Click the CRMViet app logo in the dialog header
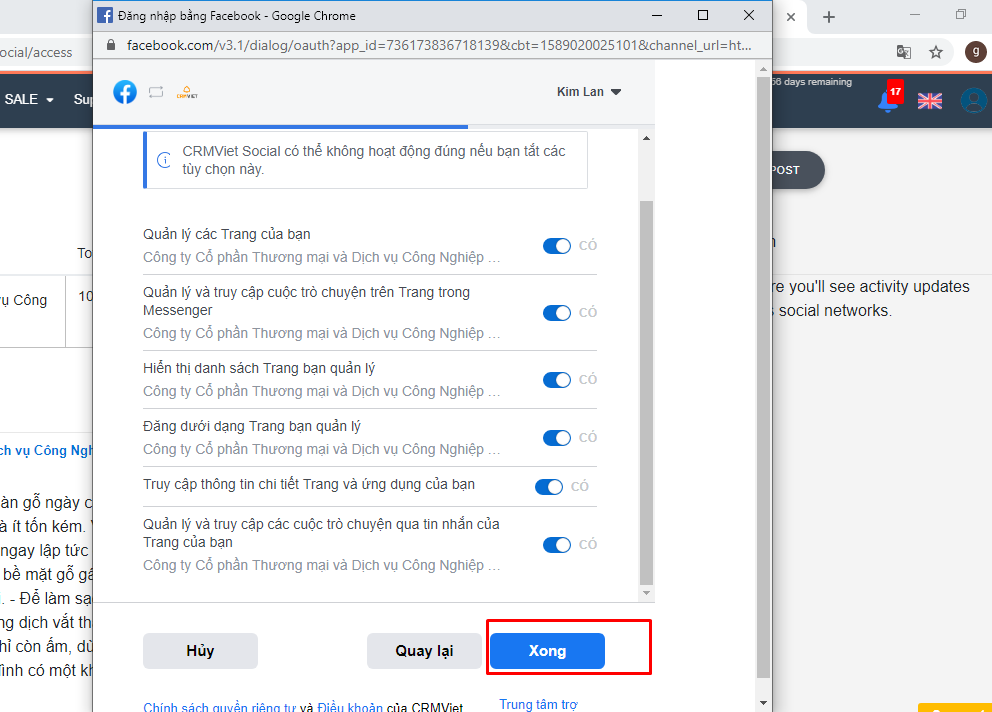The image size is (992, 712). [187, 92]
